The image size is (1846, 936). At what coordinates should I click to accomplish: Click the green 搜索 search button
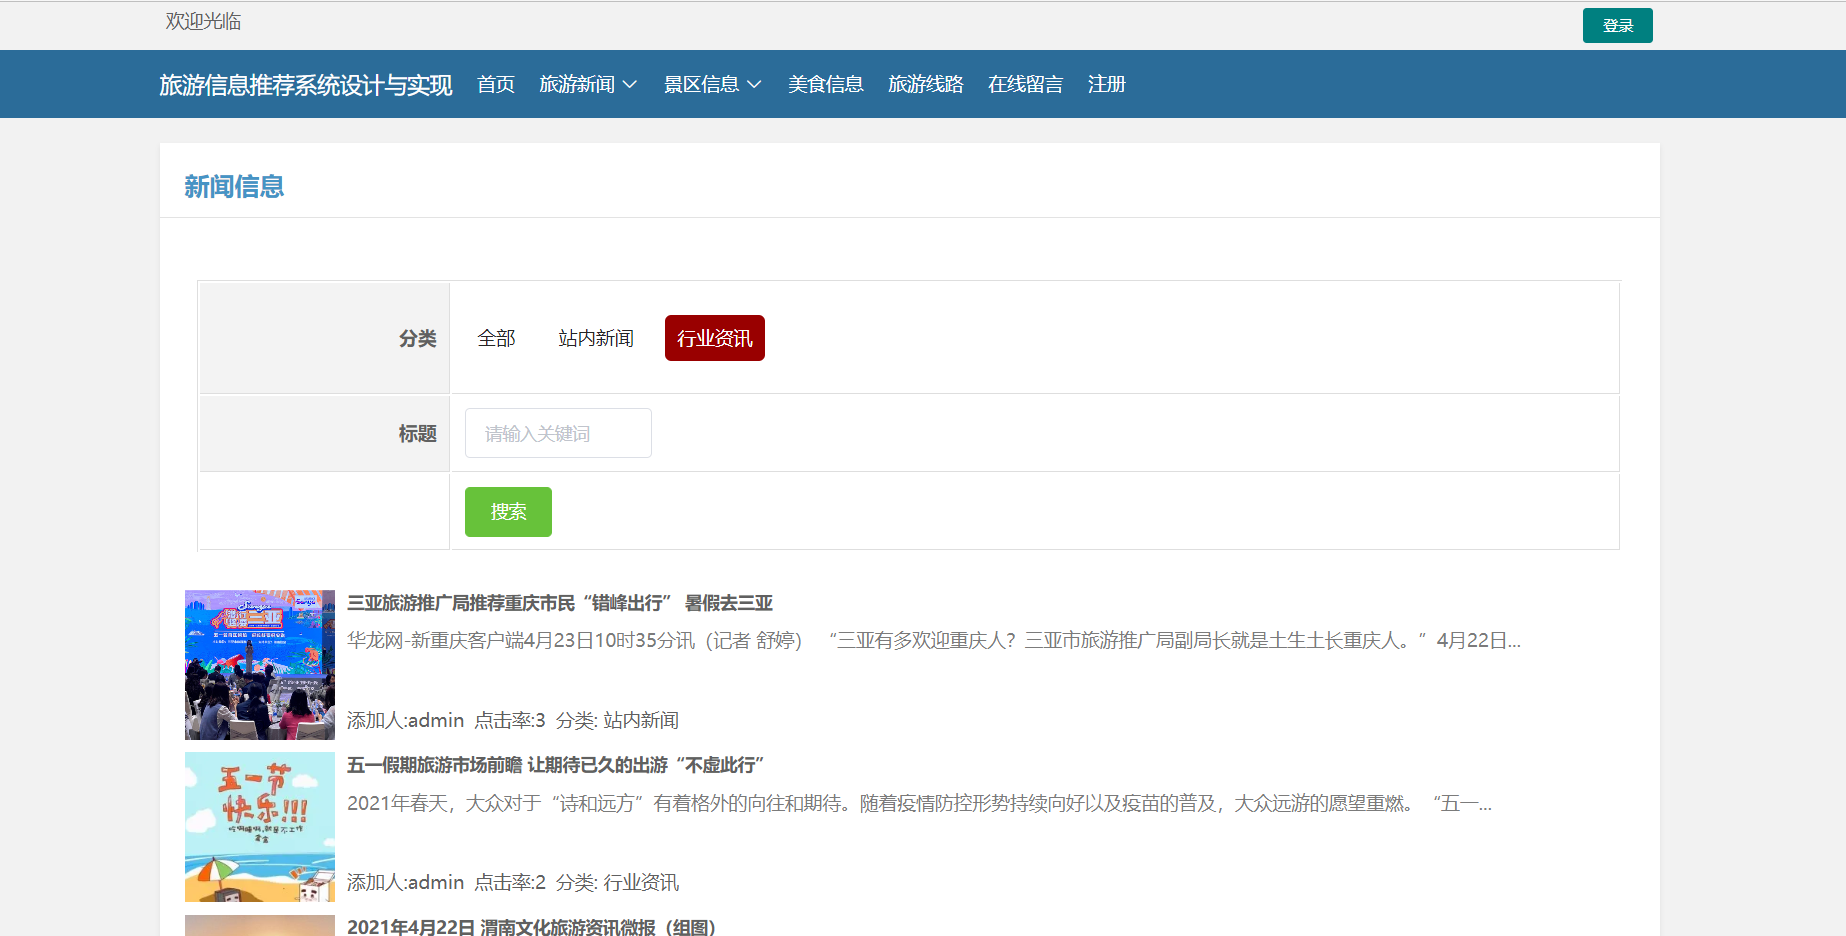[508, 512]
